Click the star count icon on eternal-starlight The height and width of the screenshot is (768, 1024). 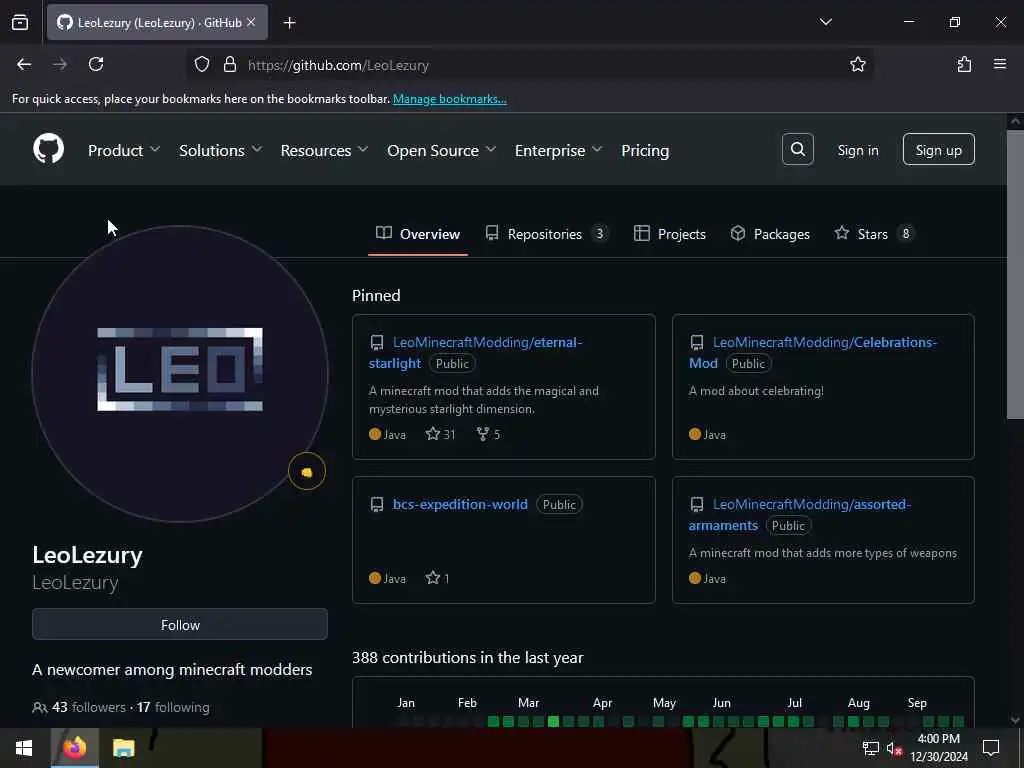[432, 434]
